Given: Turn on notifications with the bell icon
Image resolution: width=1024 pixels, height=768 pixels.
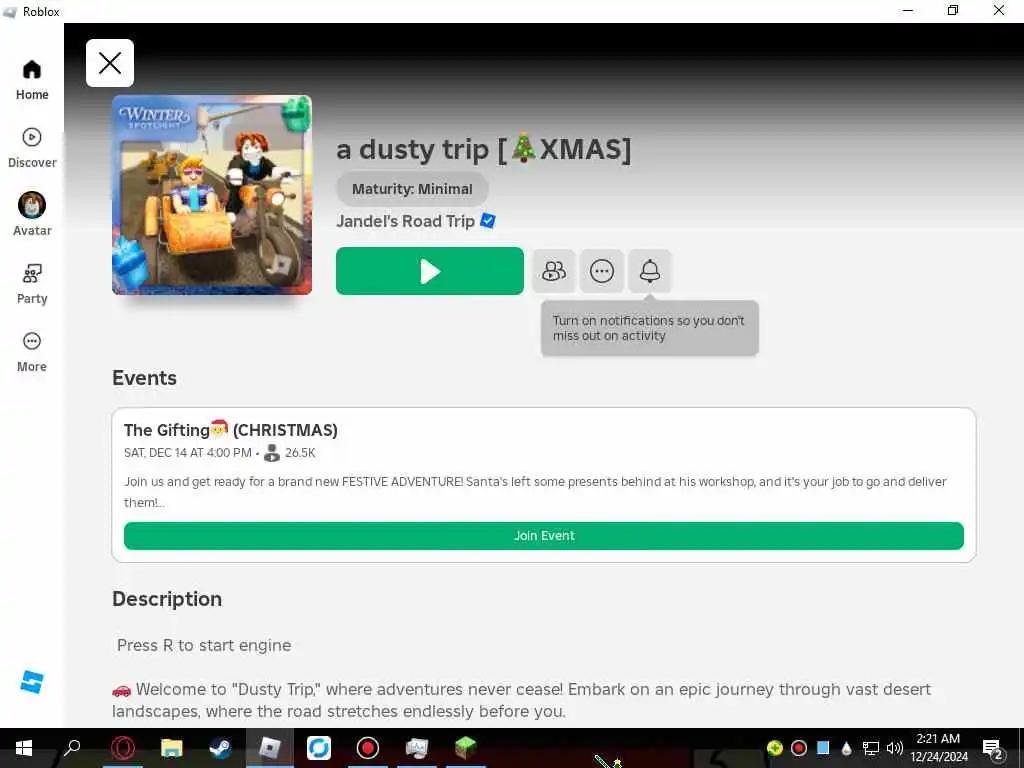Looking at the screenshot, I should click(x=650, y=271).
